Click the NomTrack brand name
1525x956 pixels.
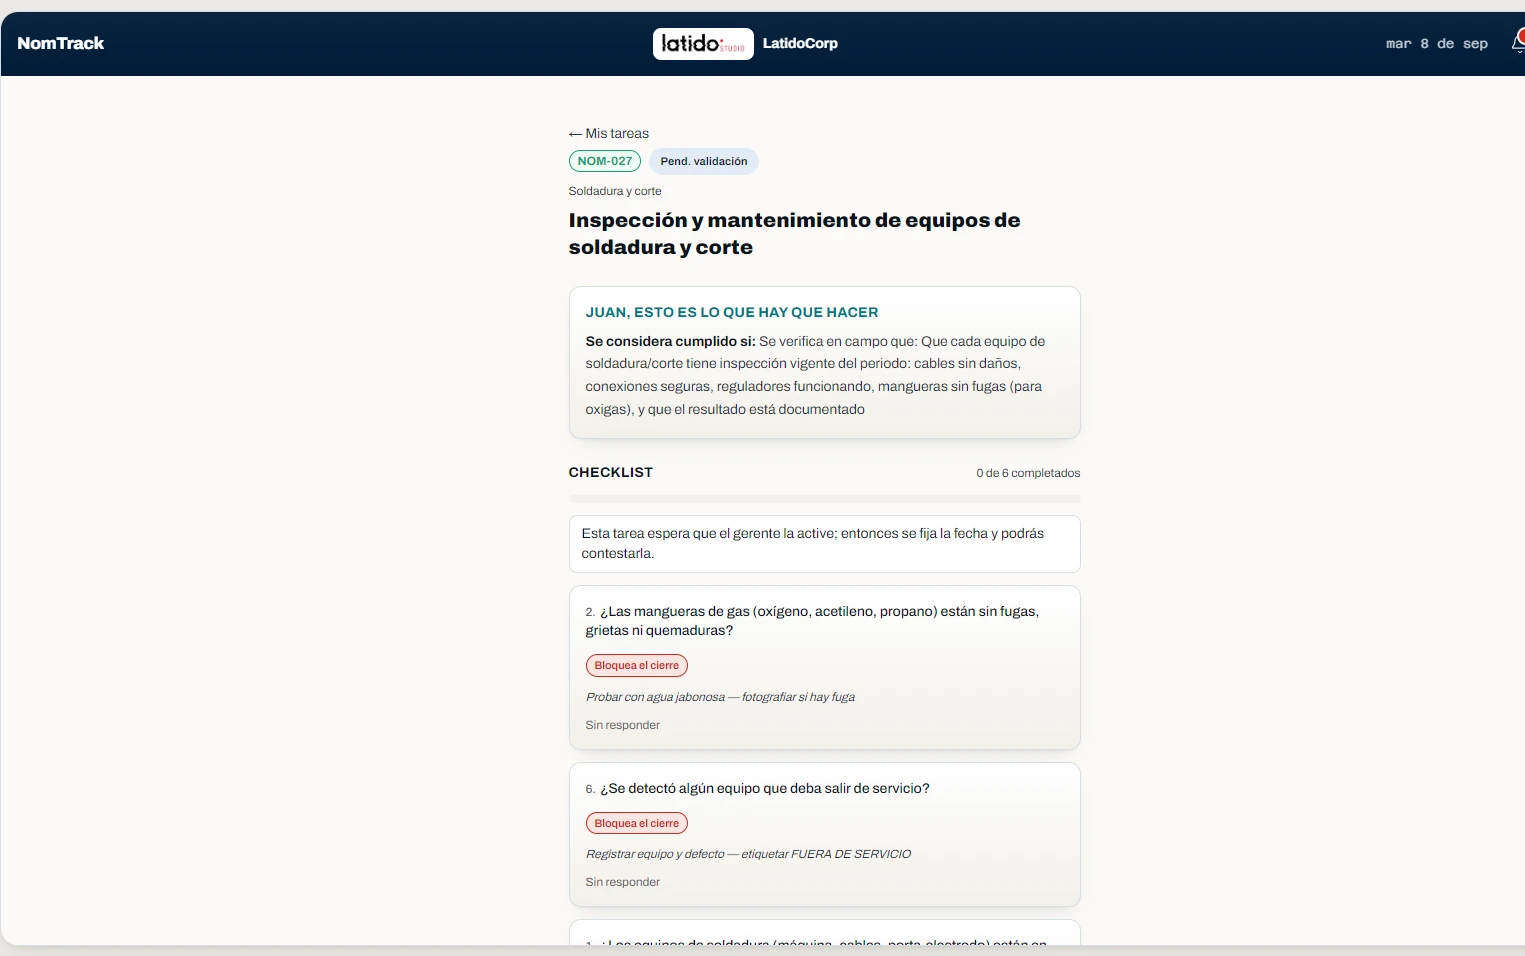pos(60,43)
